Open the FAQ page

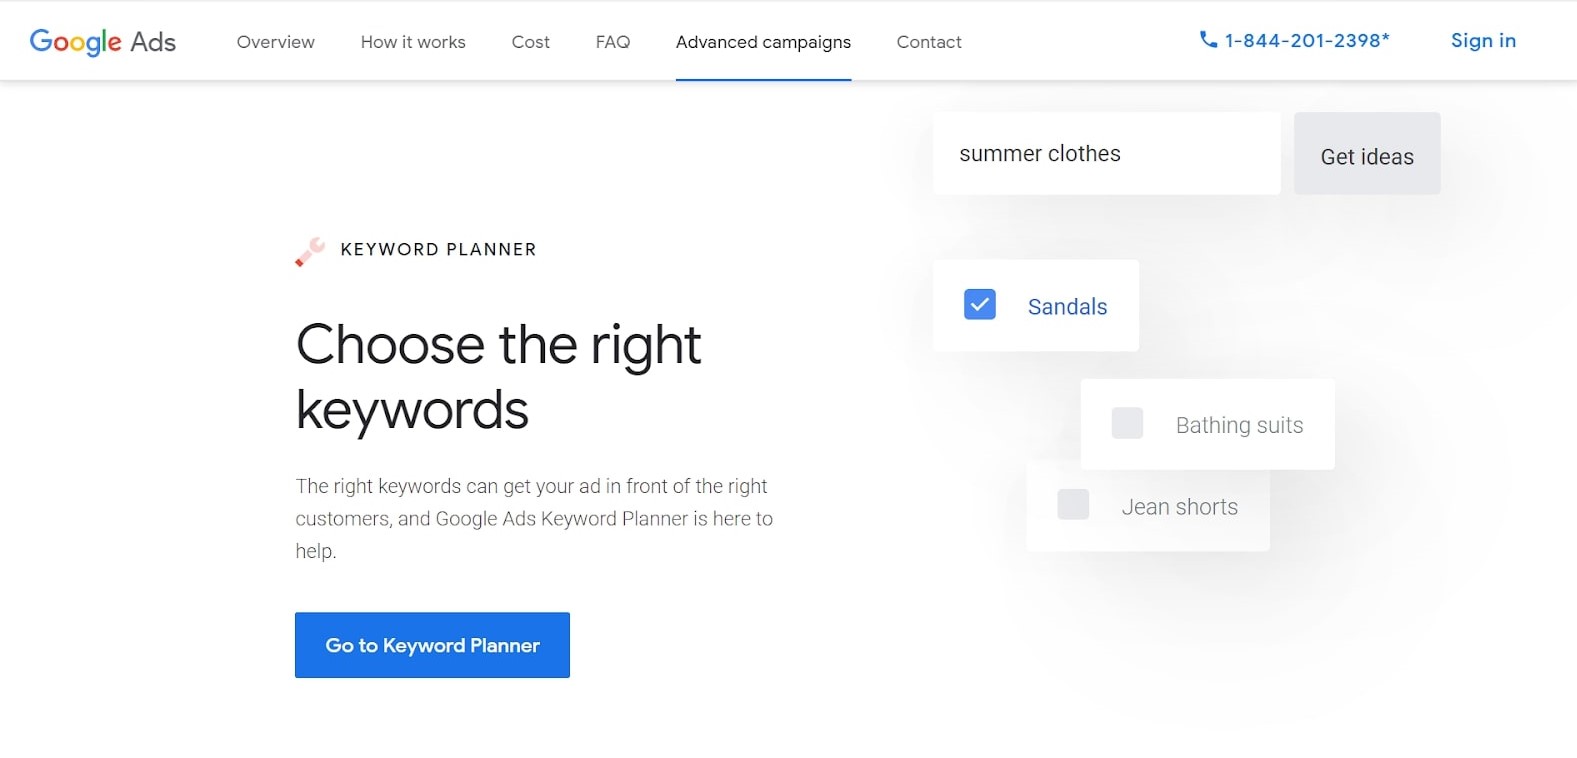tap(612, 41)
